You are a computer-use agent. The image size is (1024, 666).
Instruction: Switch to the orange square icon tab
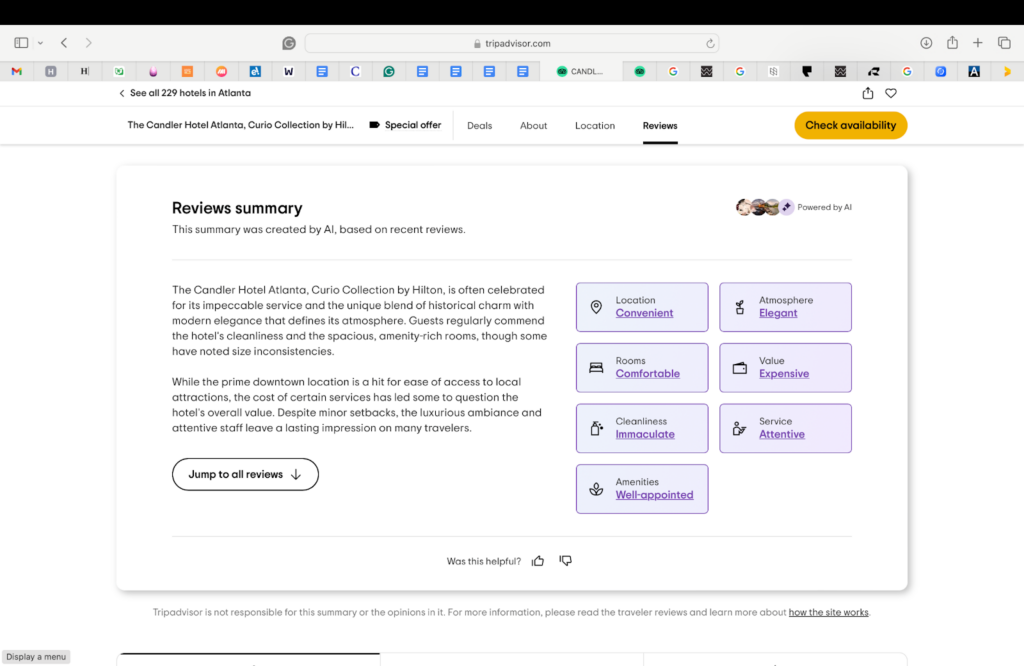coord(187,71)
